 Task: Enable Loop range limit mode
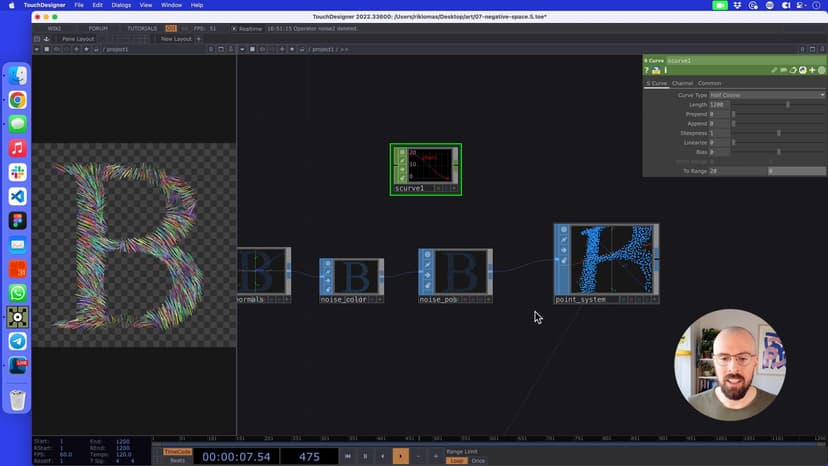click(x=456, y=461)
